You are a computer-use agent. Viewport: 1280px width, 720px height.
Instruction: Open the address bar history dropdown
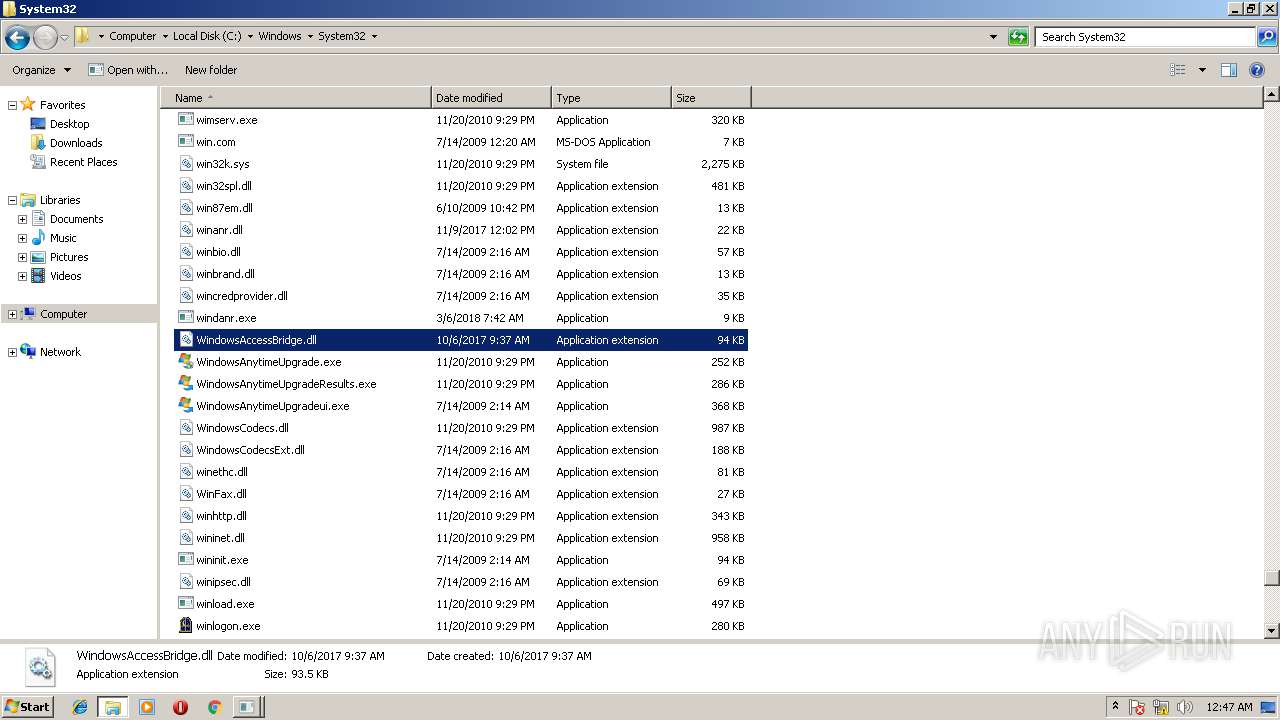click(993, 37)
